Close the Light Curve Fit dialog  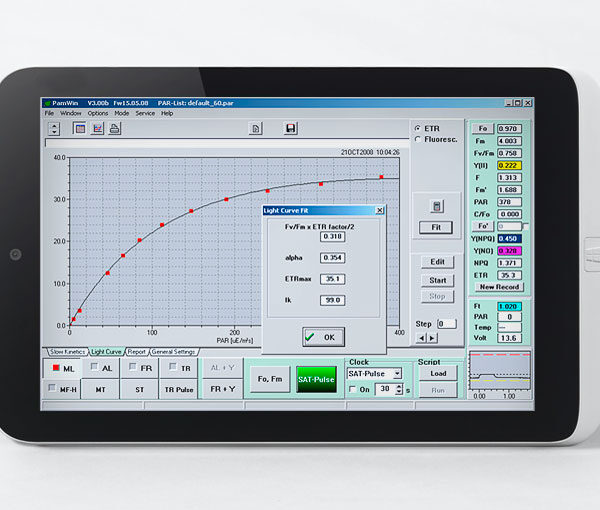tap(380, 210)
